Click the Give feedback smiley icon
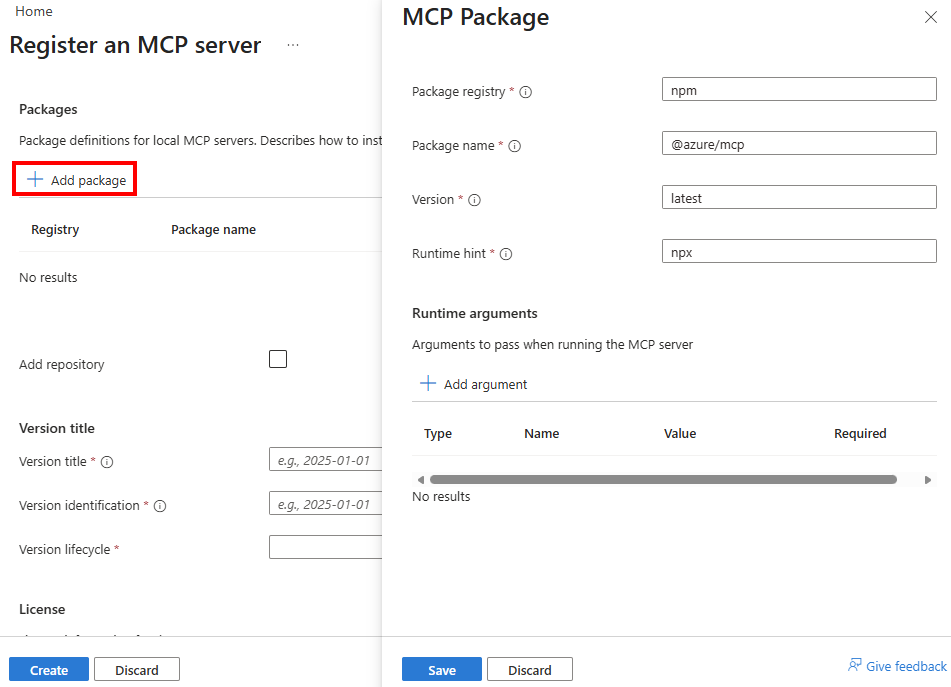The image size is (951, 687). (855, 665)
